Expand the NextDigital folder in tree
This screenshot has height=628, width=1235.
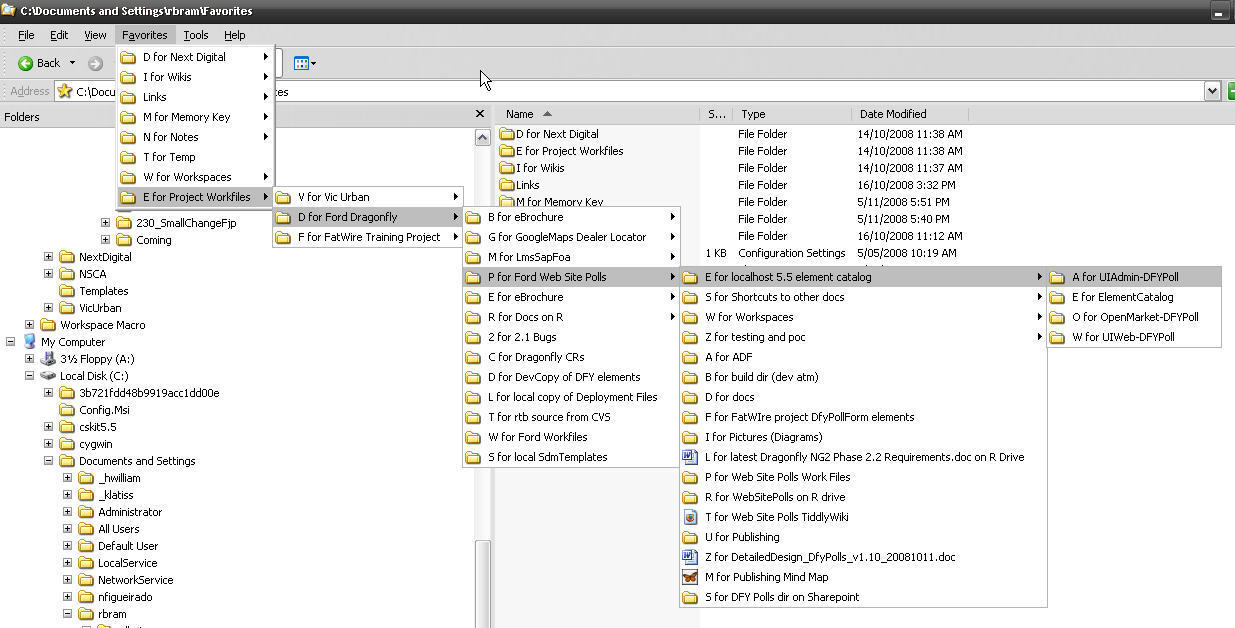coord(48,257)
